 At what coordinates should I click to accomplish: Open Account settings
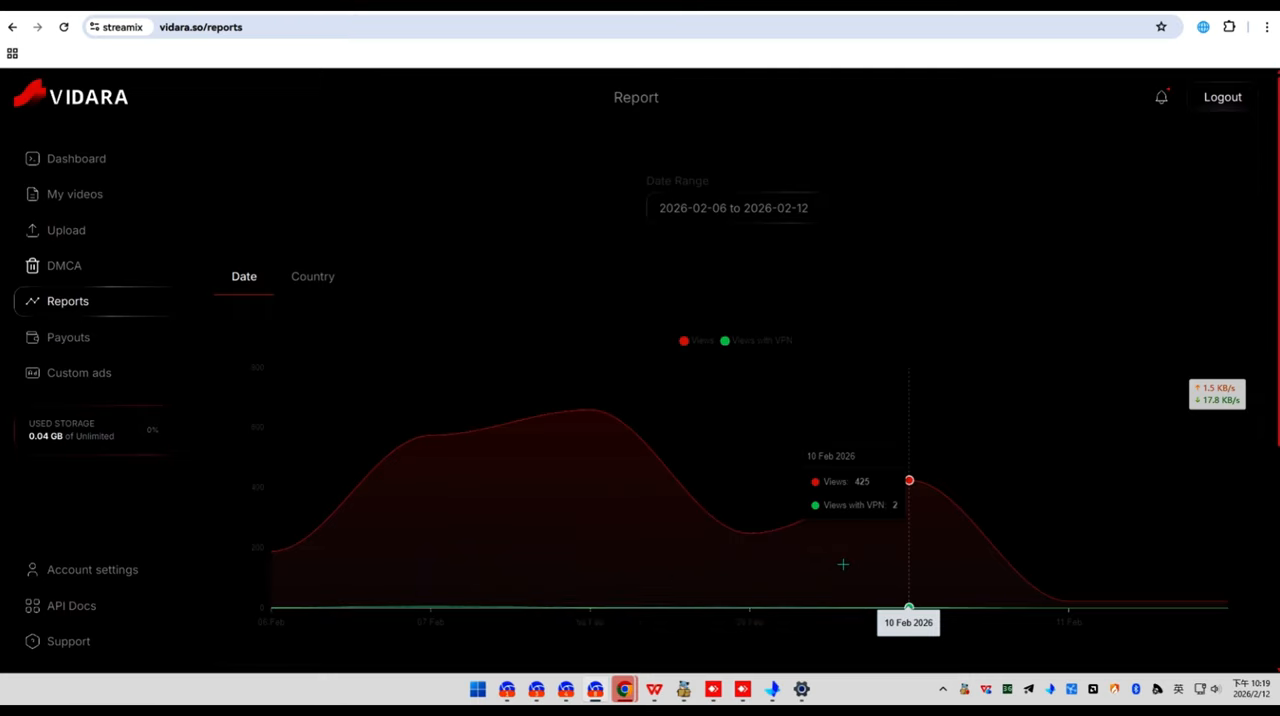coord(92,570)
